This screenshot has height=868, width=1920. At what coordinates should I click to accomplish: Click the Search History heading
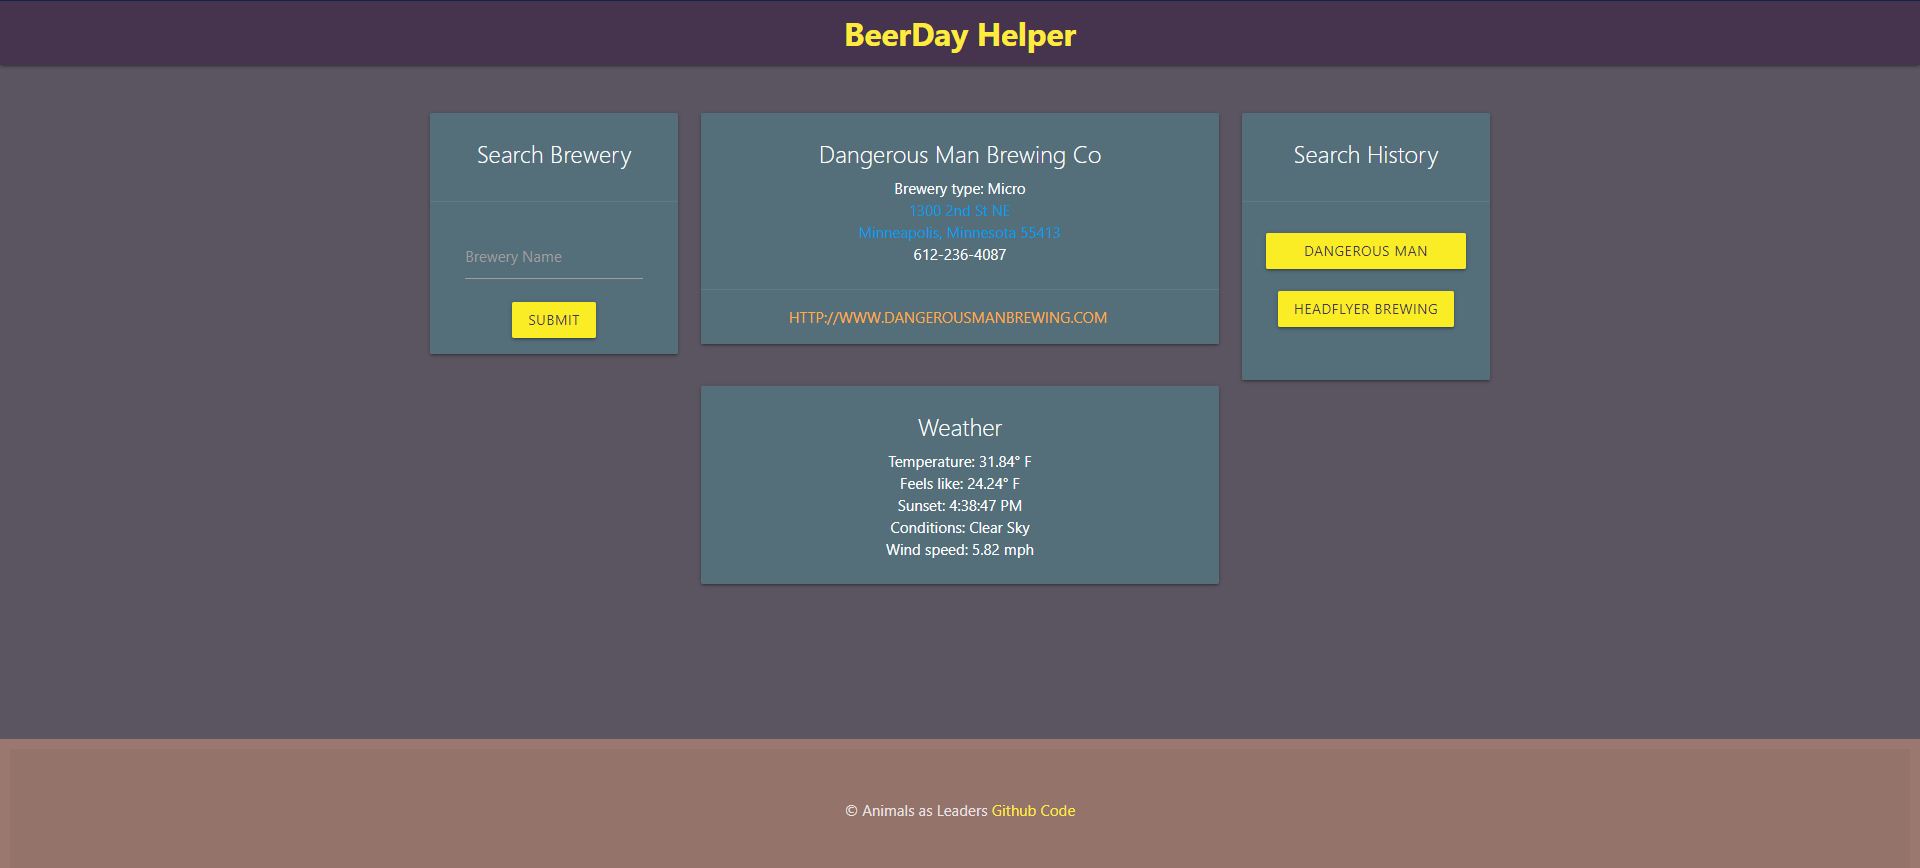coord(1366,155)
